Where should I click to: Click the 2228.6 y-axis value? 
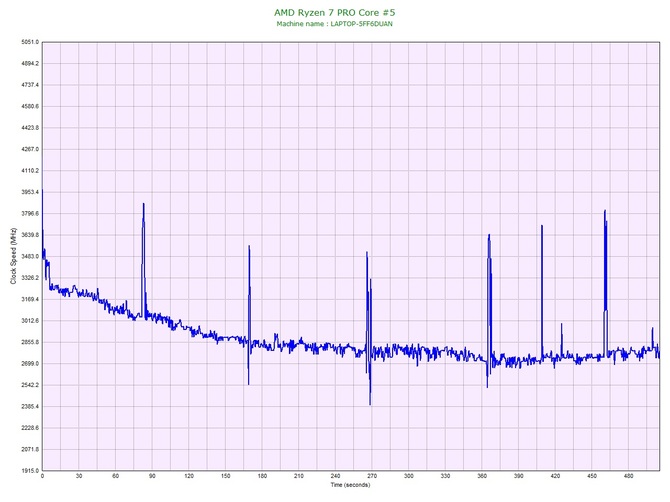pyautogui.click(x=30, y=428)
